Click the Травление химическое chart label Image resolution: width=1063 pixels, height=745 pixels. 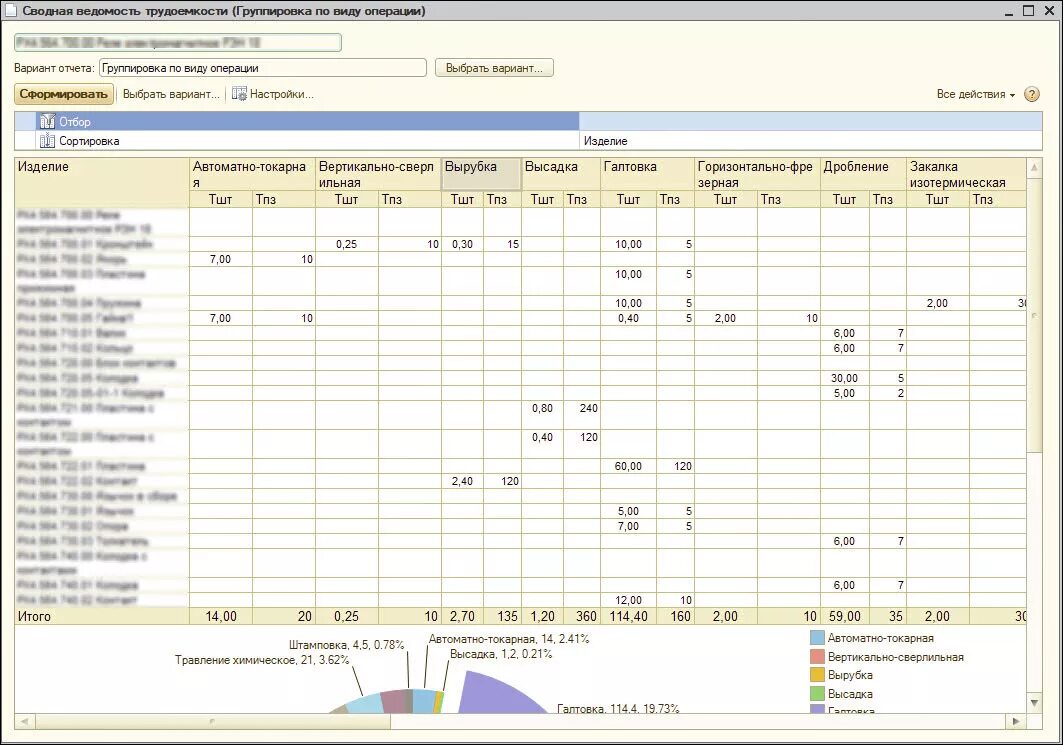point(262,660)
